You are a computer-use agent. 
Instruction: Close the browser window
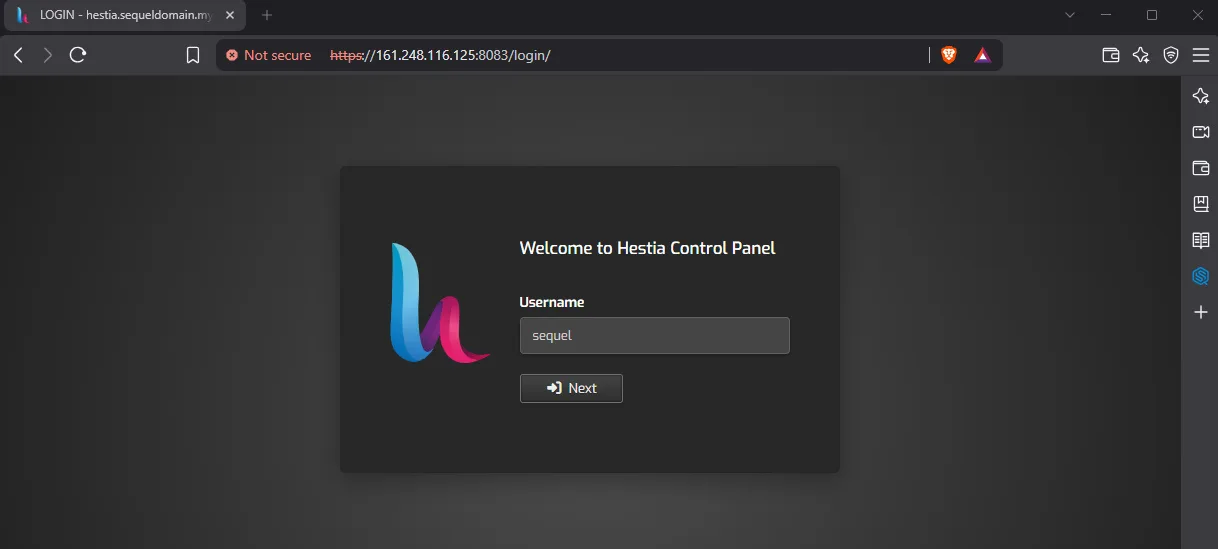tap(1198, 15)
